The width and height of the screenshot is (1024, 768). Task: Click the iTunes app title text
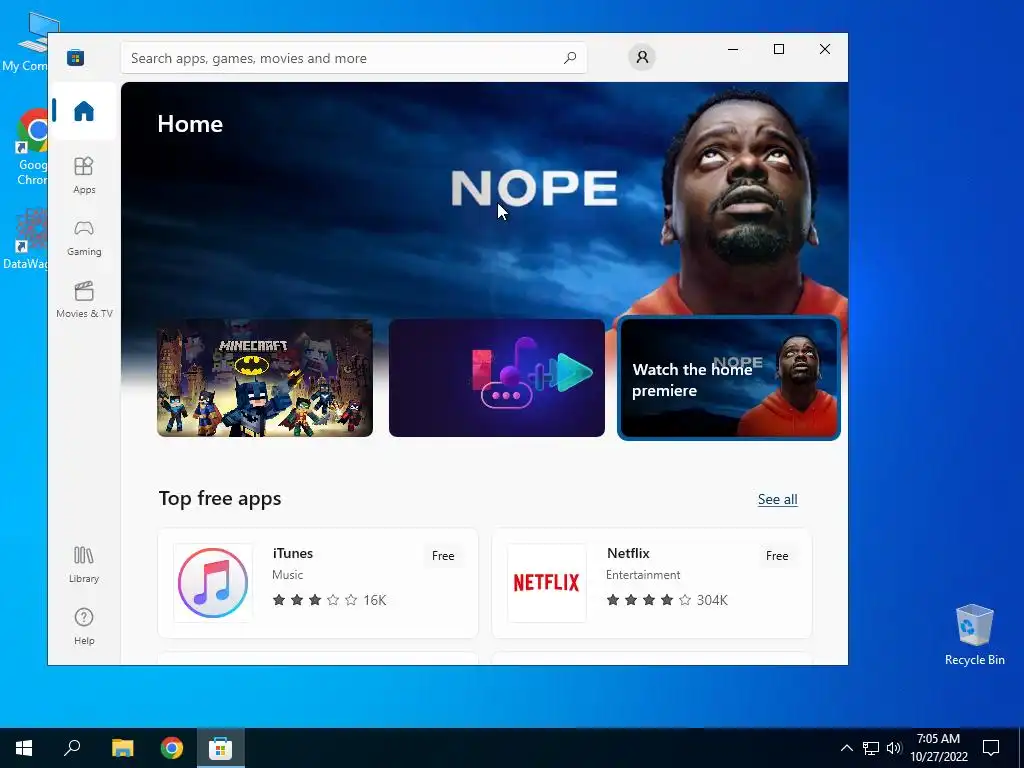coord(293,553)
